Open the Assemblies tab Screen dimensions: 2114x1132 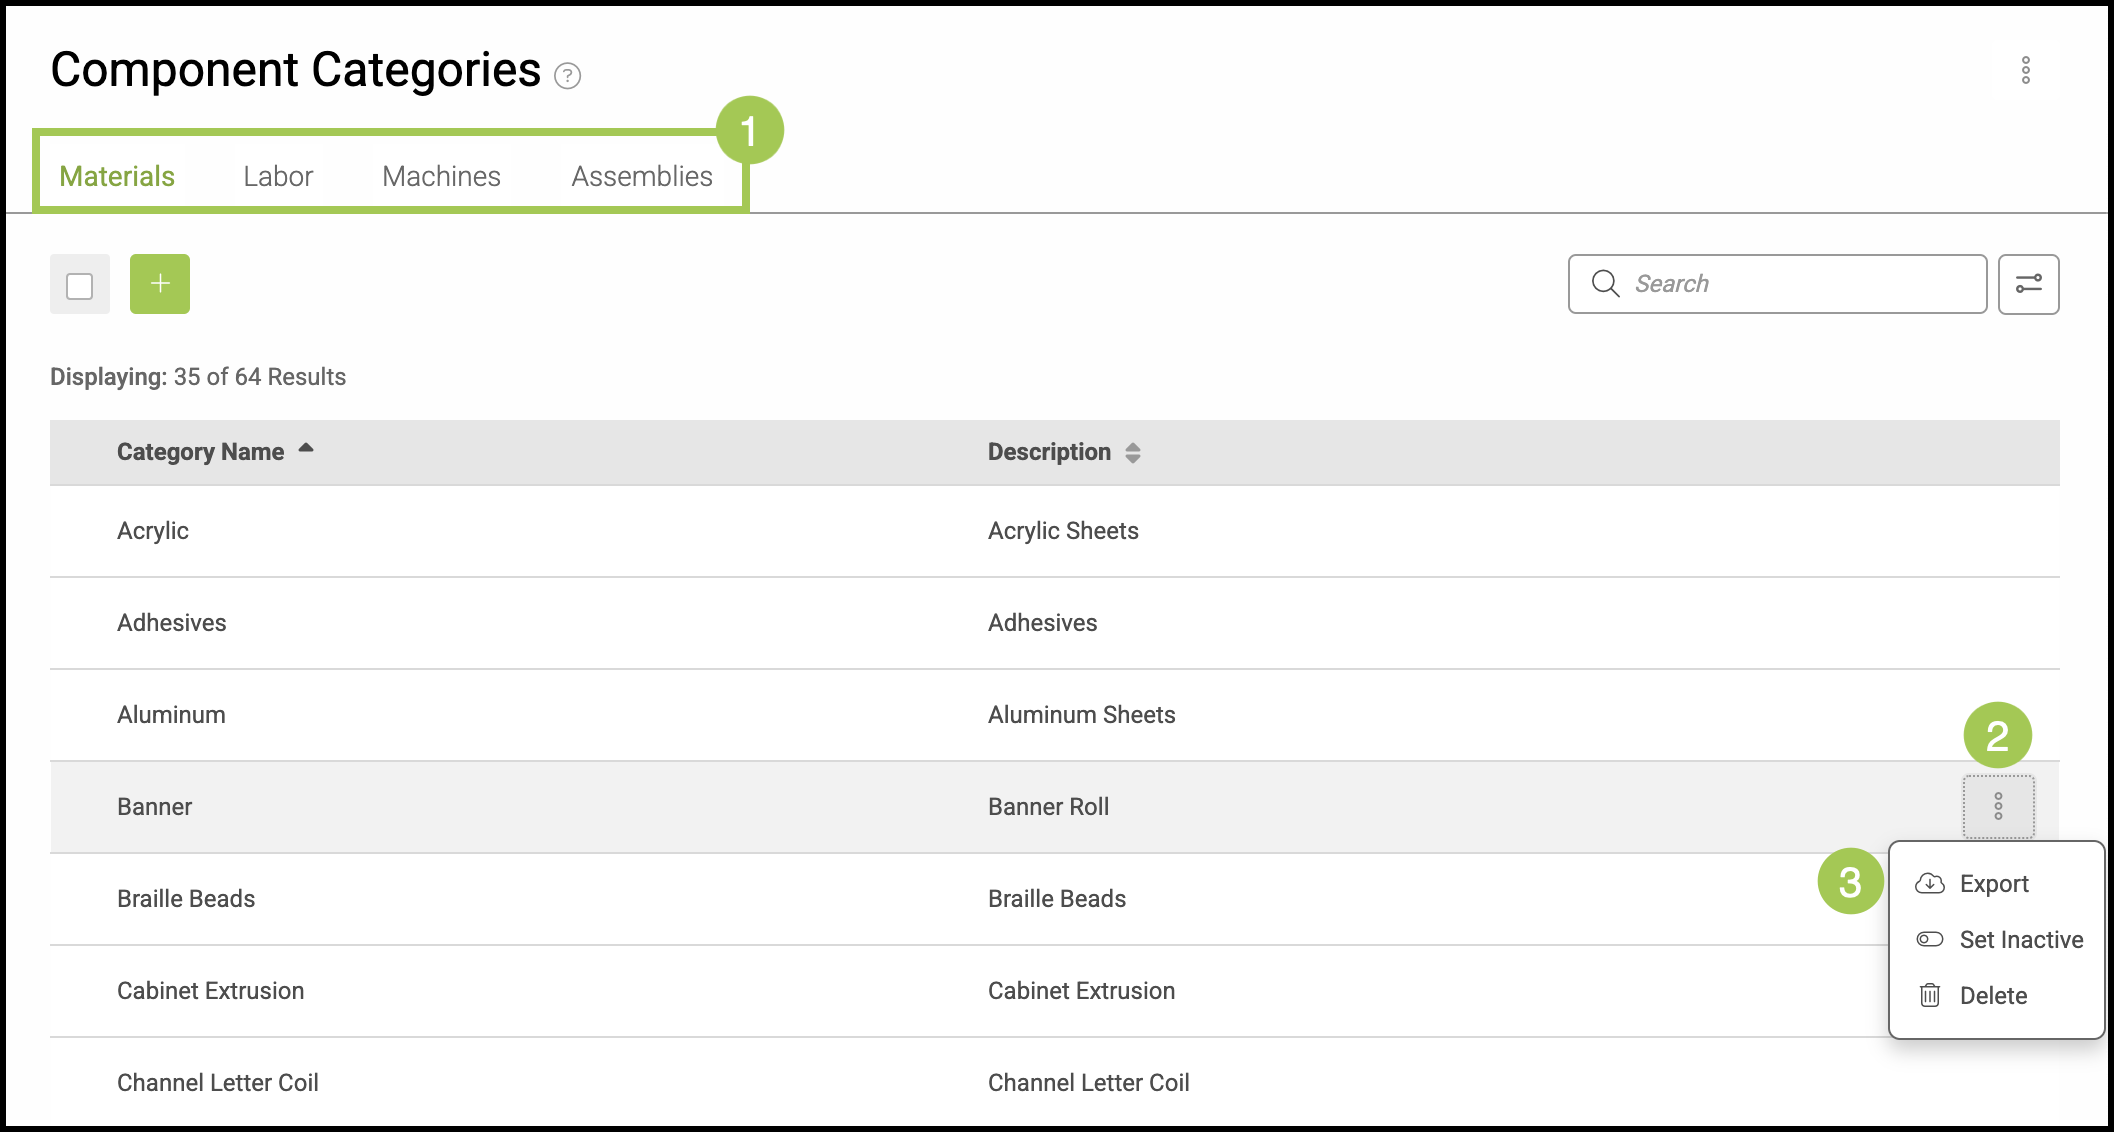point(641,177)
